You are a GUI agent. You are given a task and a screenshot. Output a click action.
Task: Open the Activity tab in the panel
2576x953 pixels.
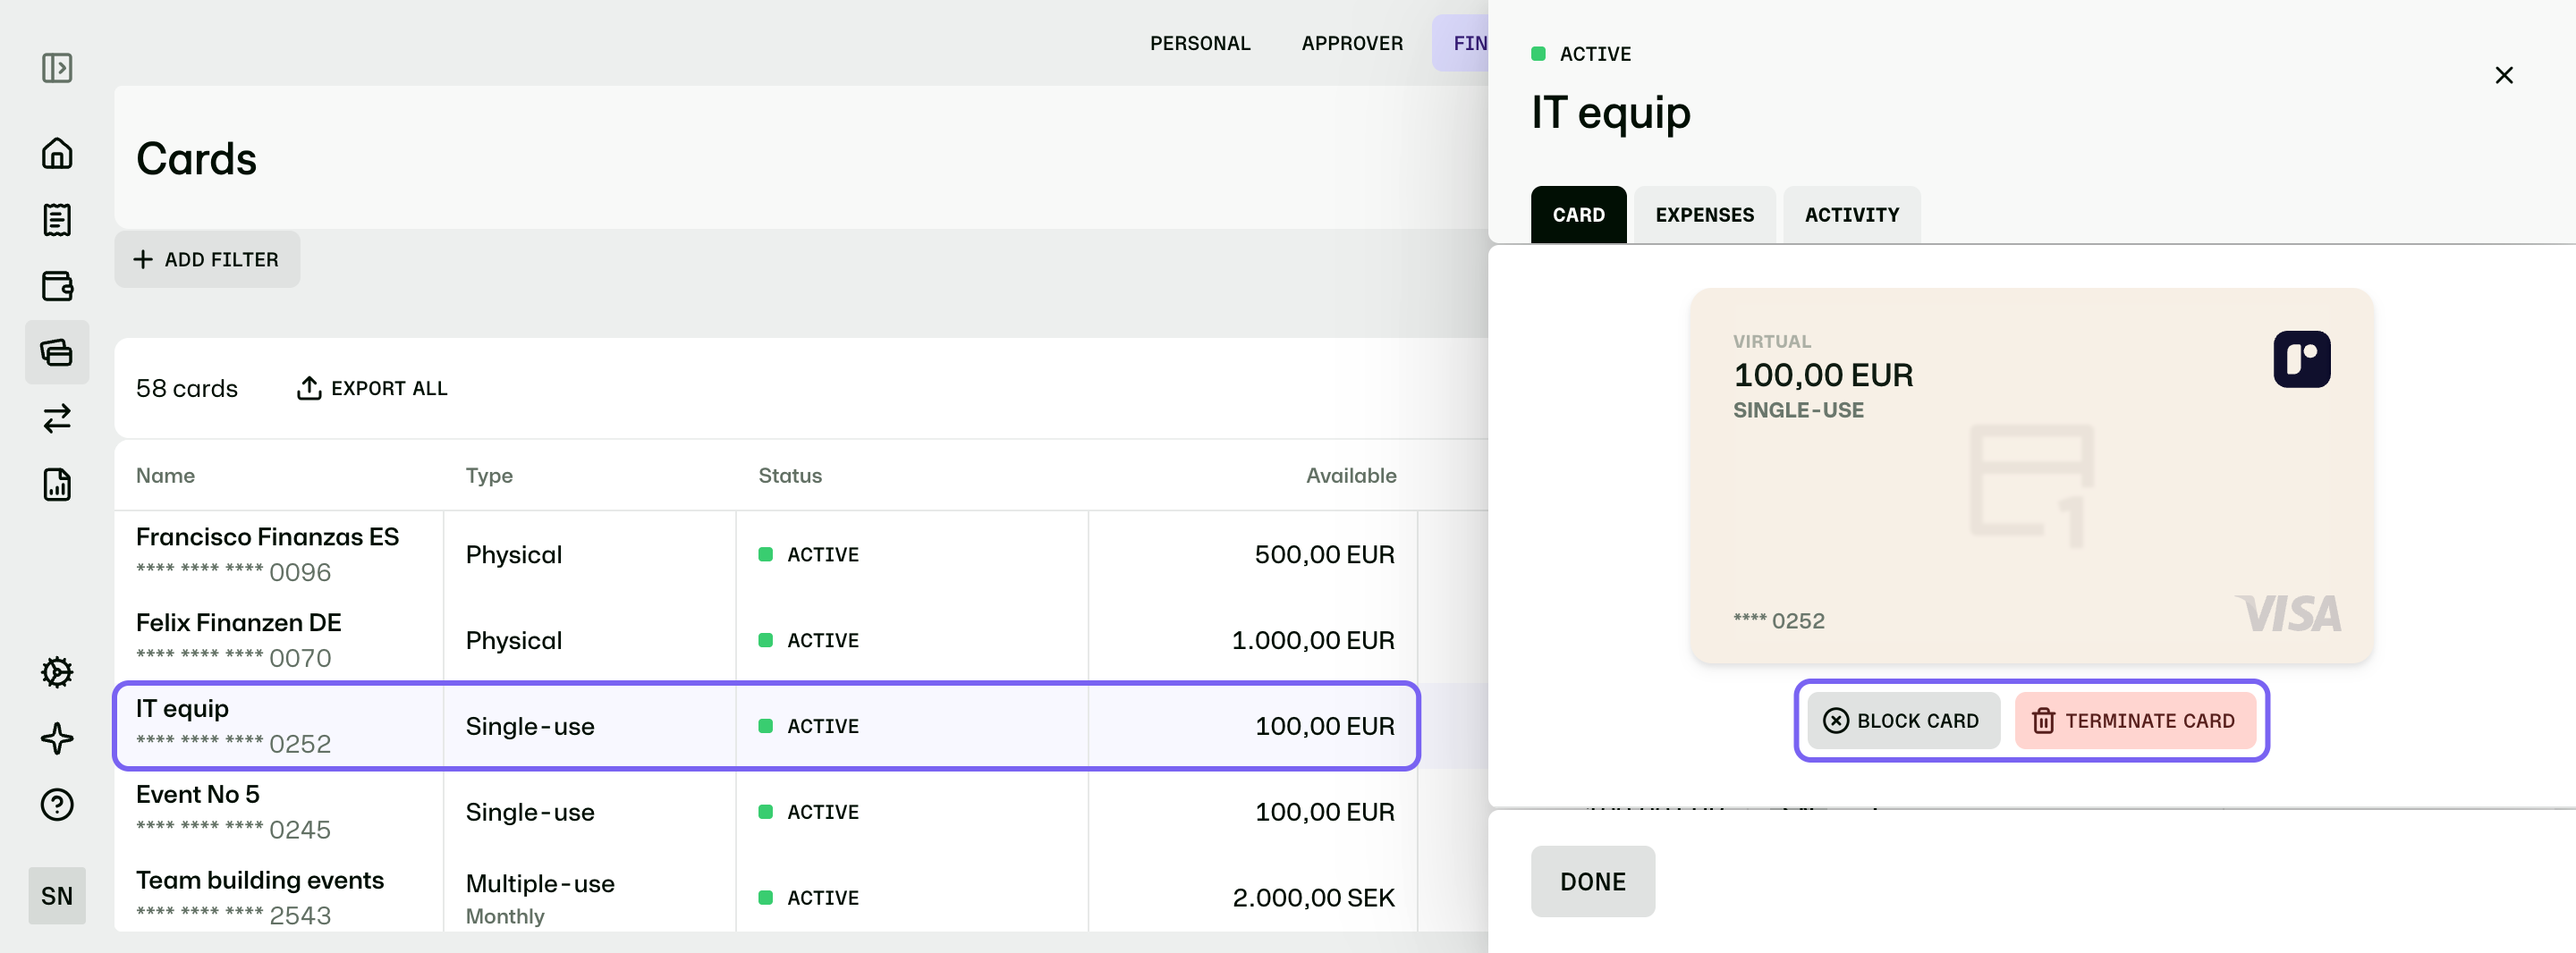[1851, 215]
